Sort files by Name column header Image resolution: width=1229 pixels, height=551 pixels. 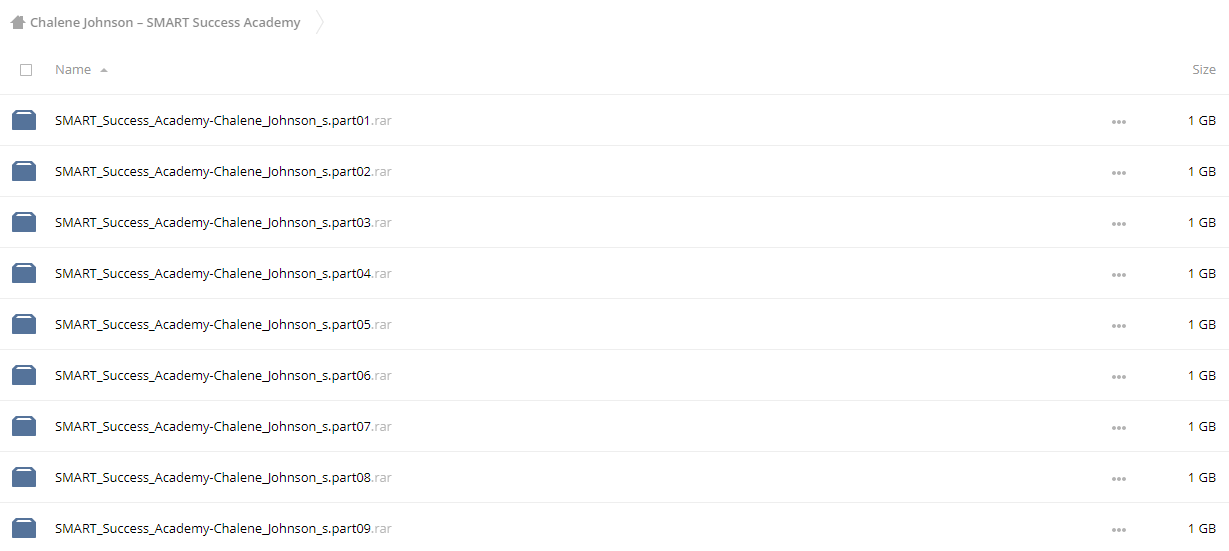[x=73, y=70]
